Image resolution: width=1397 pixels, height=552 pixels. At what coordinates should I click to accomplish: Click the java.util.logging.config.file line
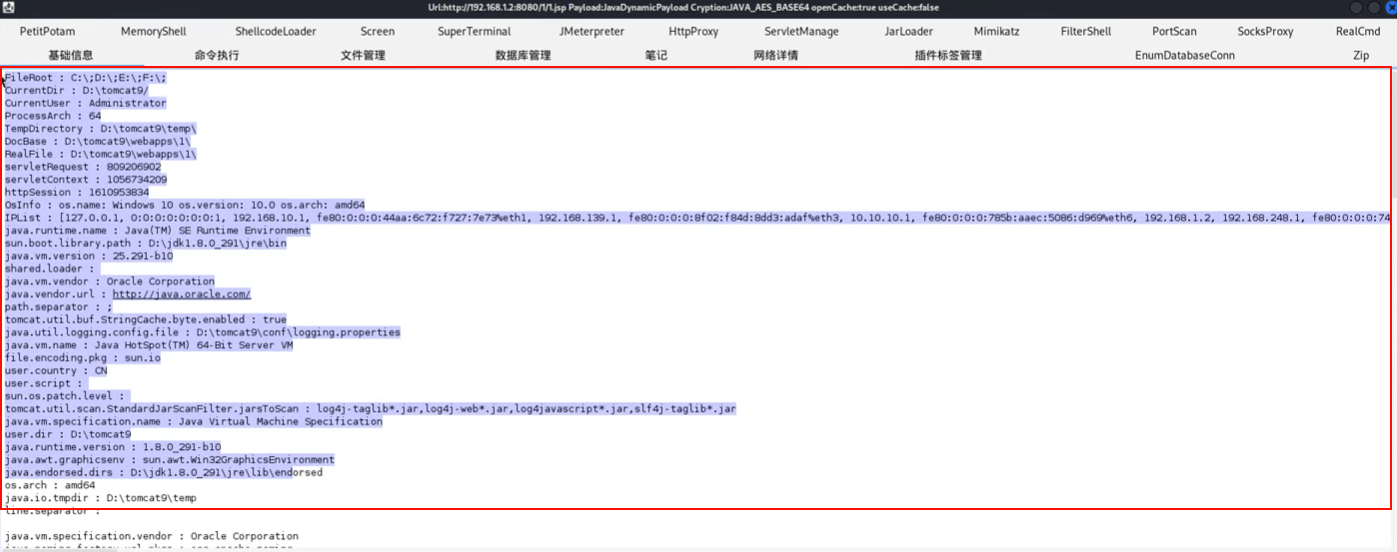(x=202, y=332)
